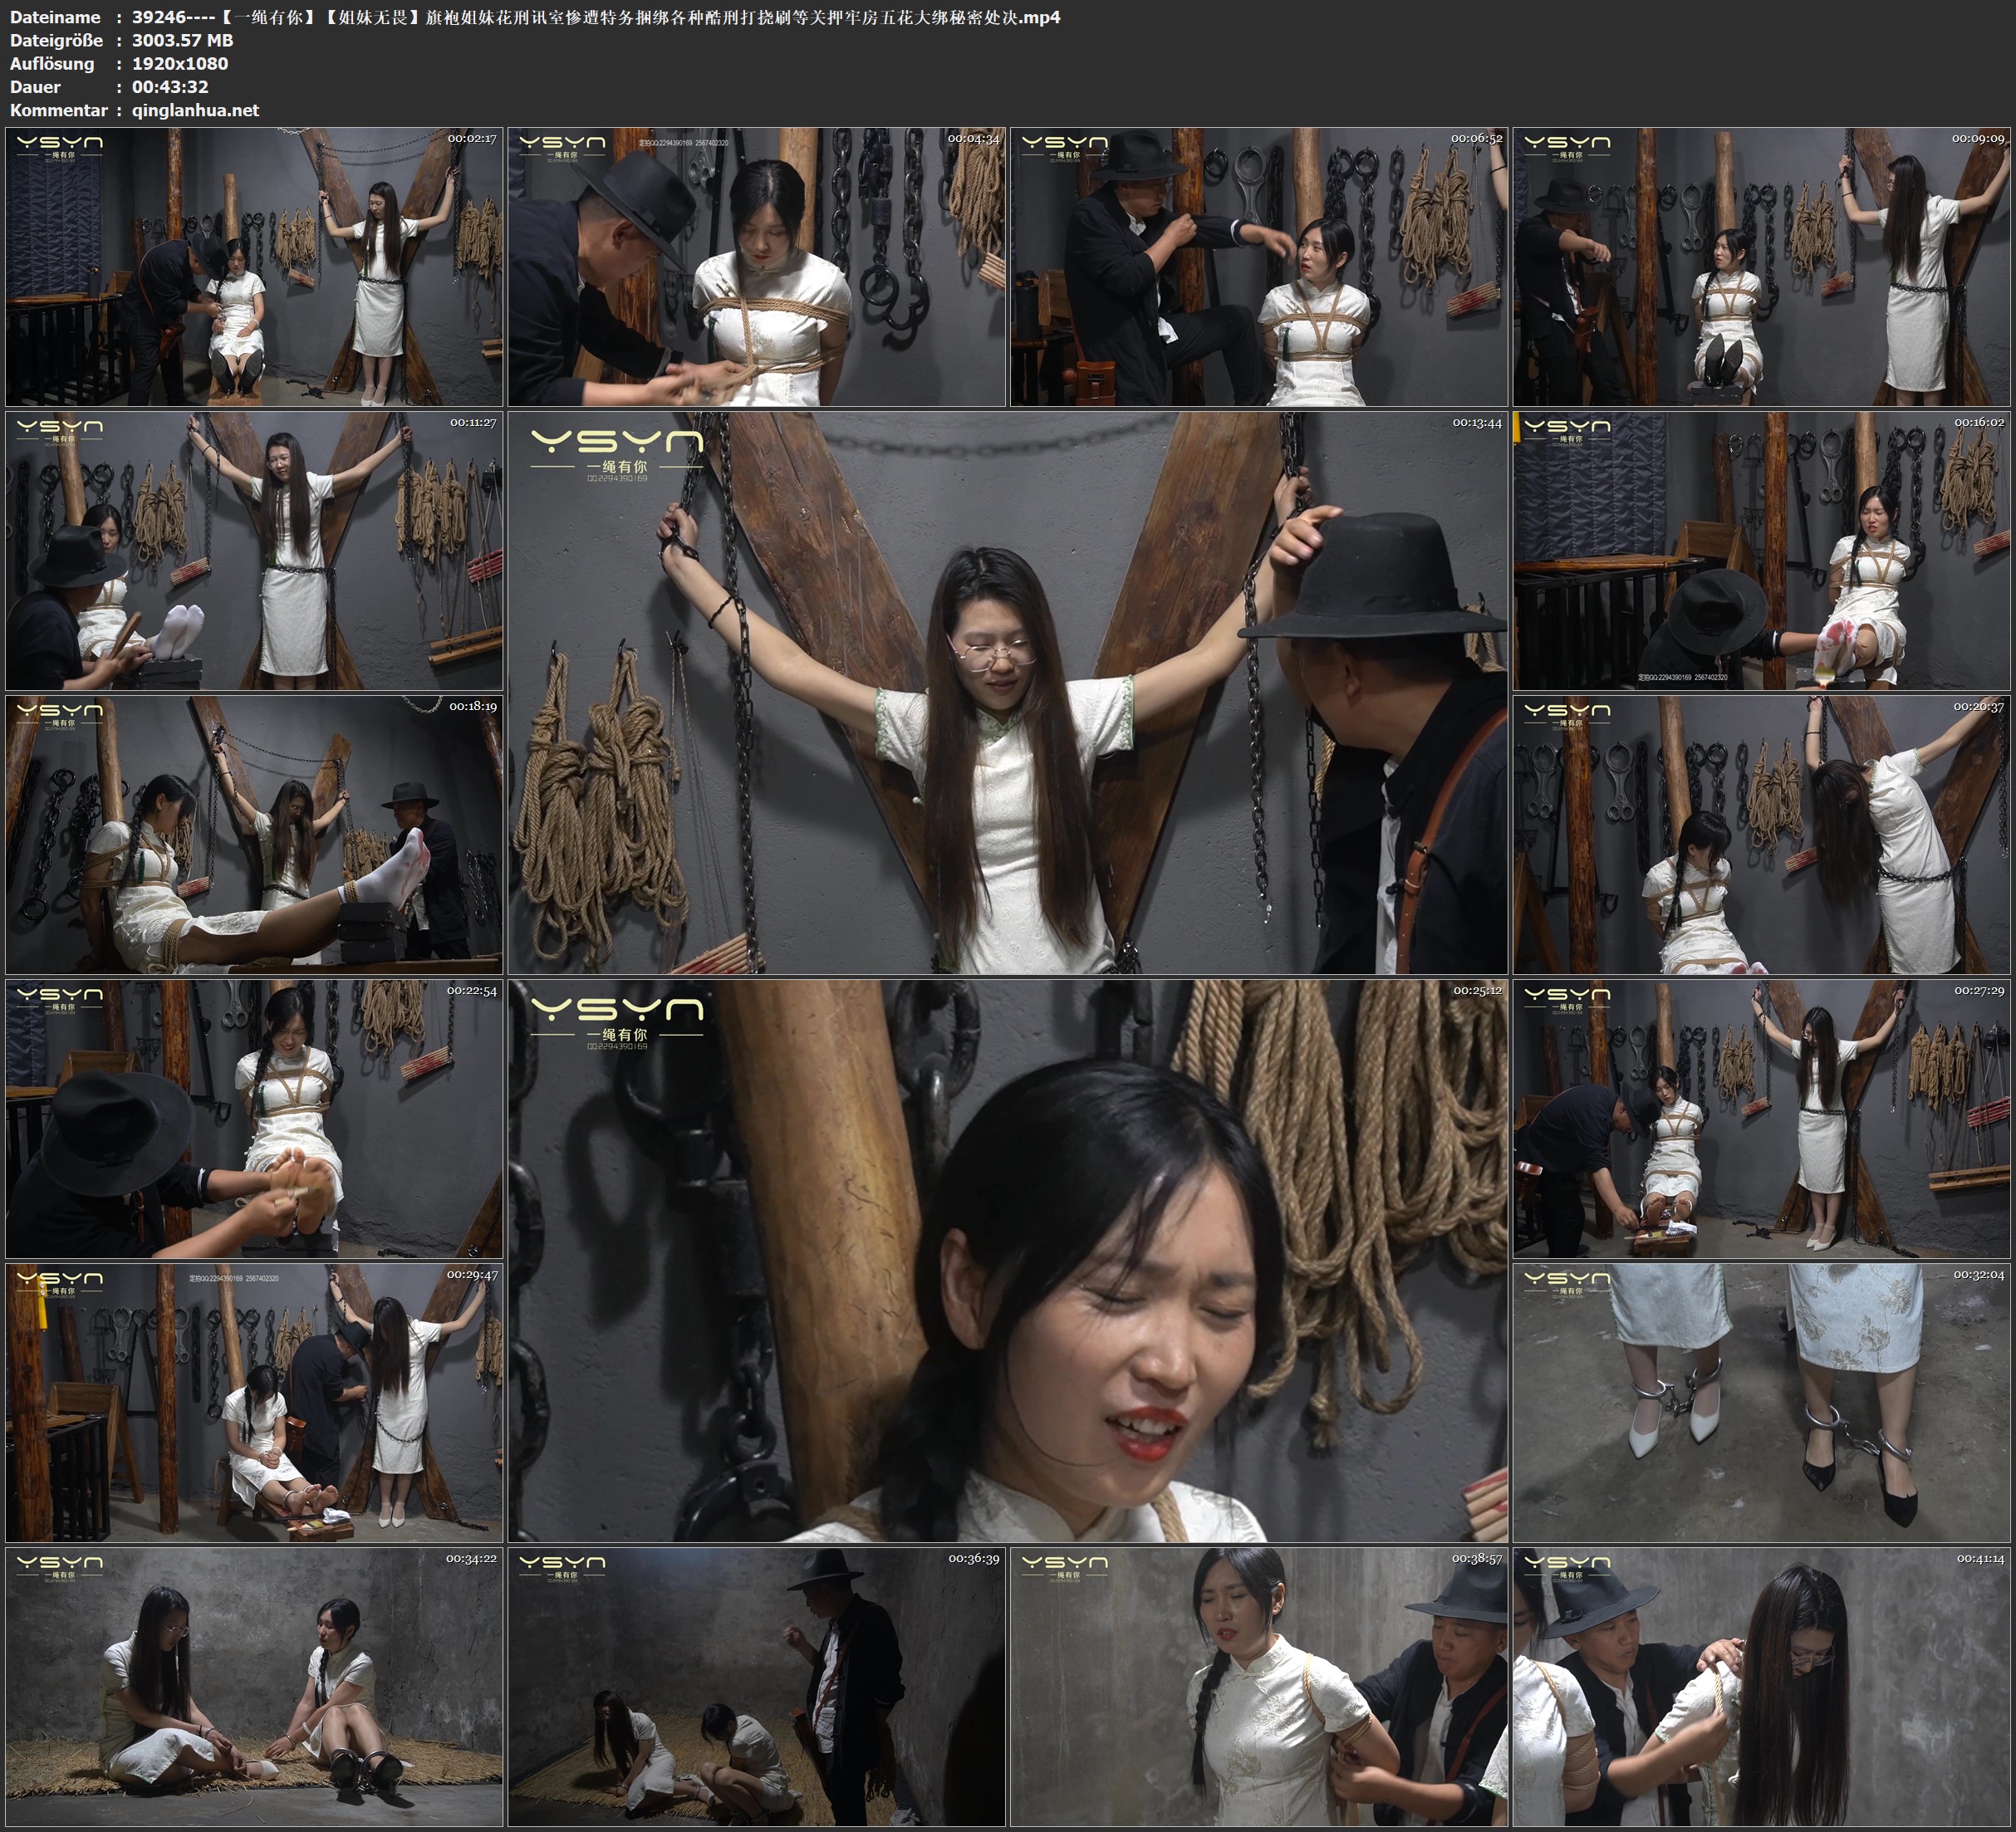
Task: Select the thumbnail marked 00:06:52
Action: 1258,266
